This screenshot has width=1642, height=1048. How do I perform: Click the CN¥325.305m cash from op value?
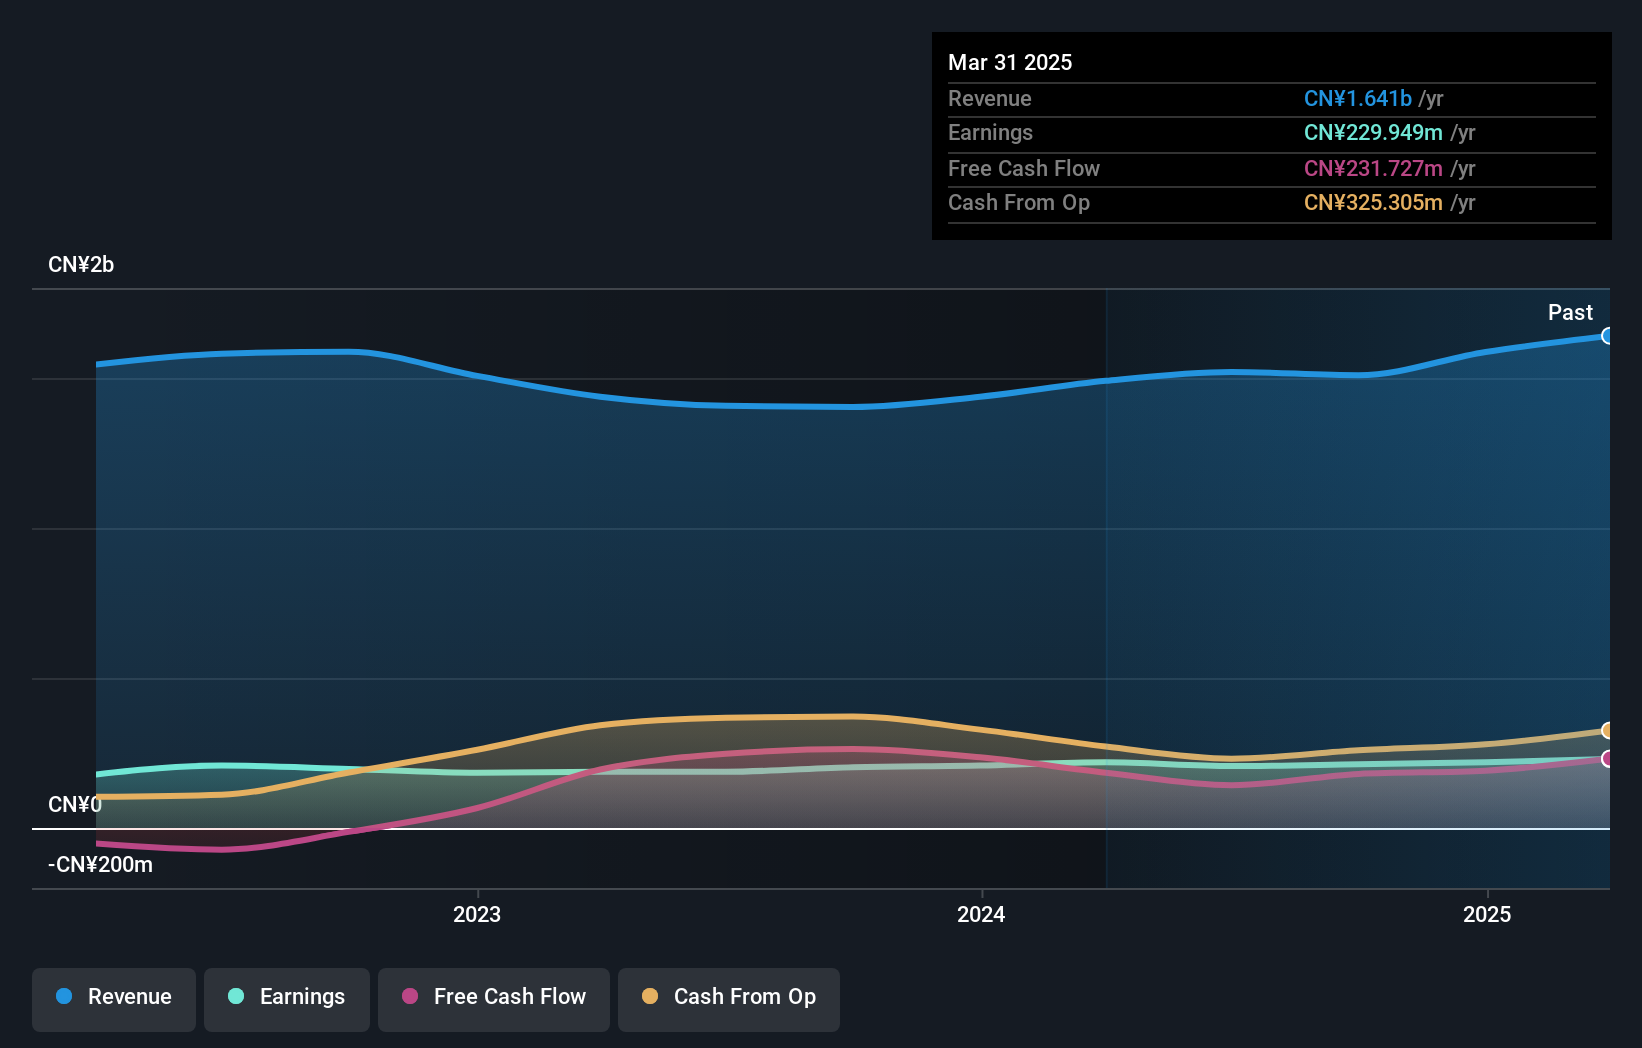1373,202
